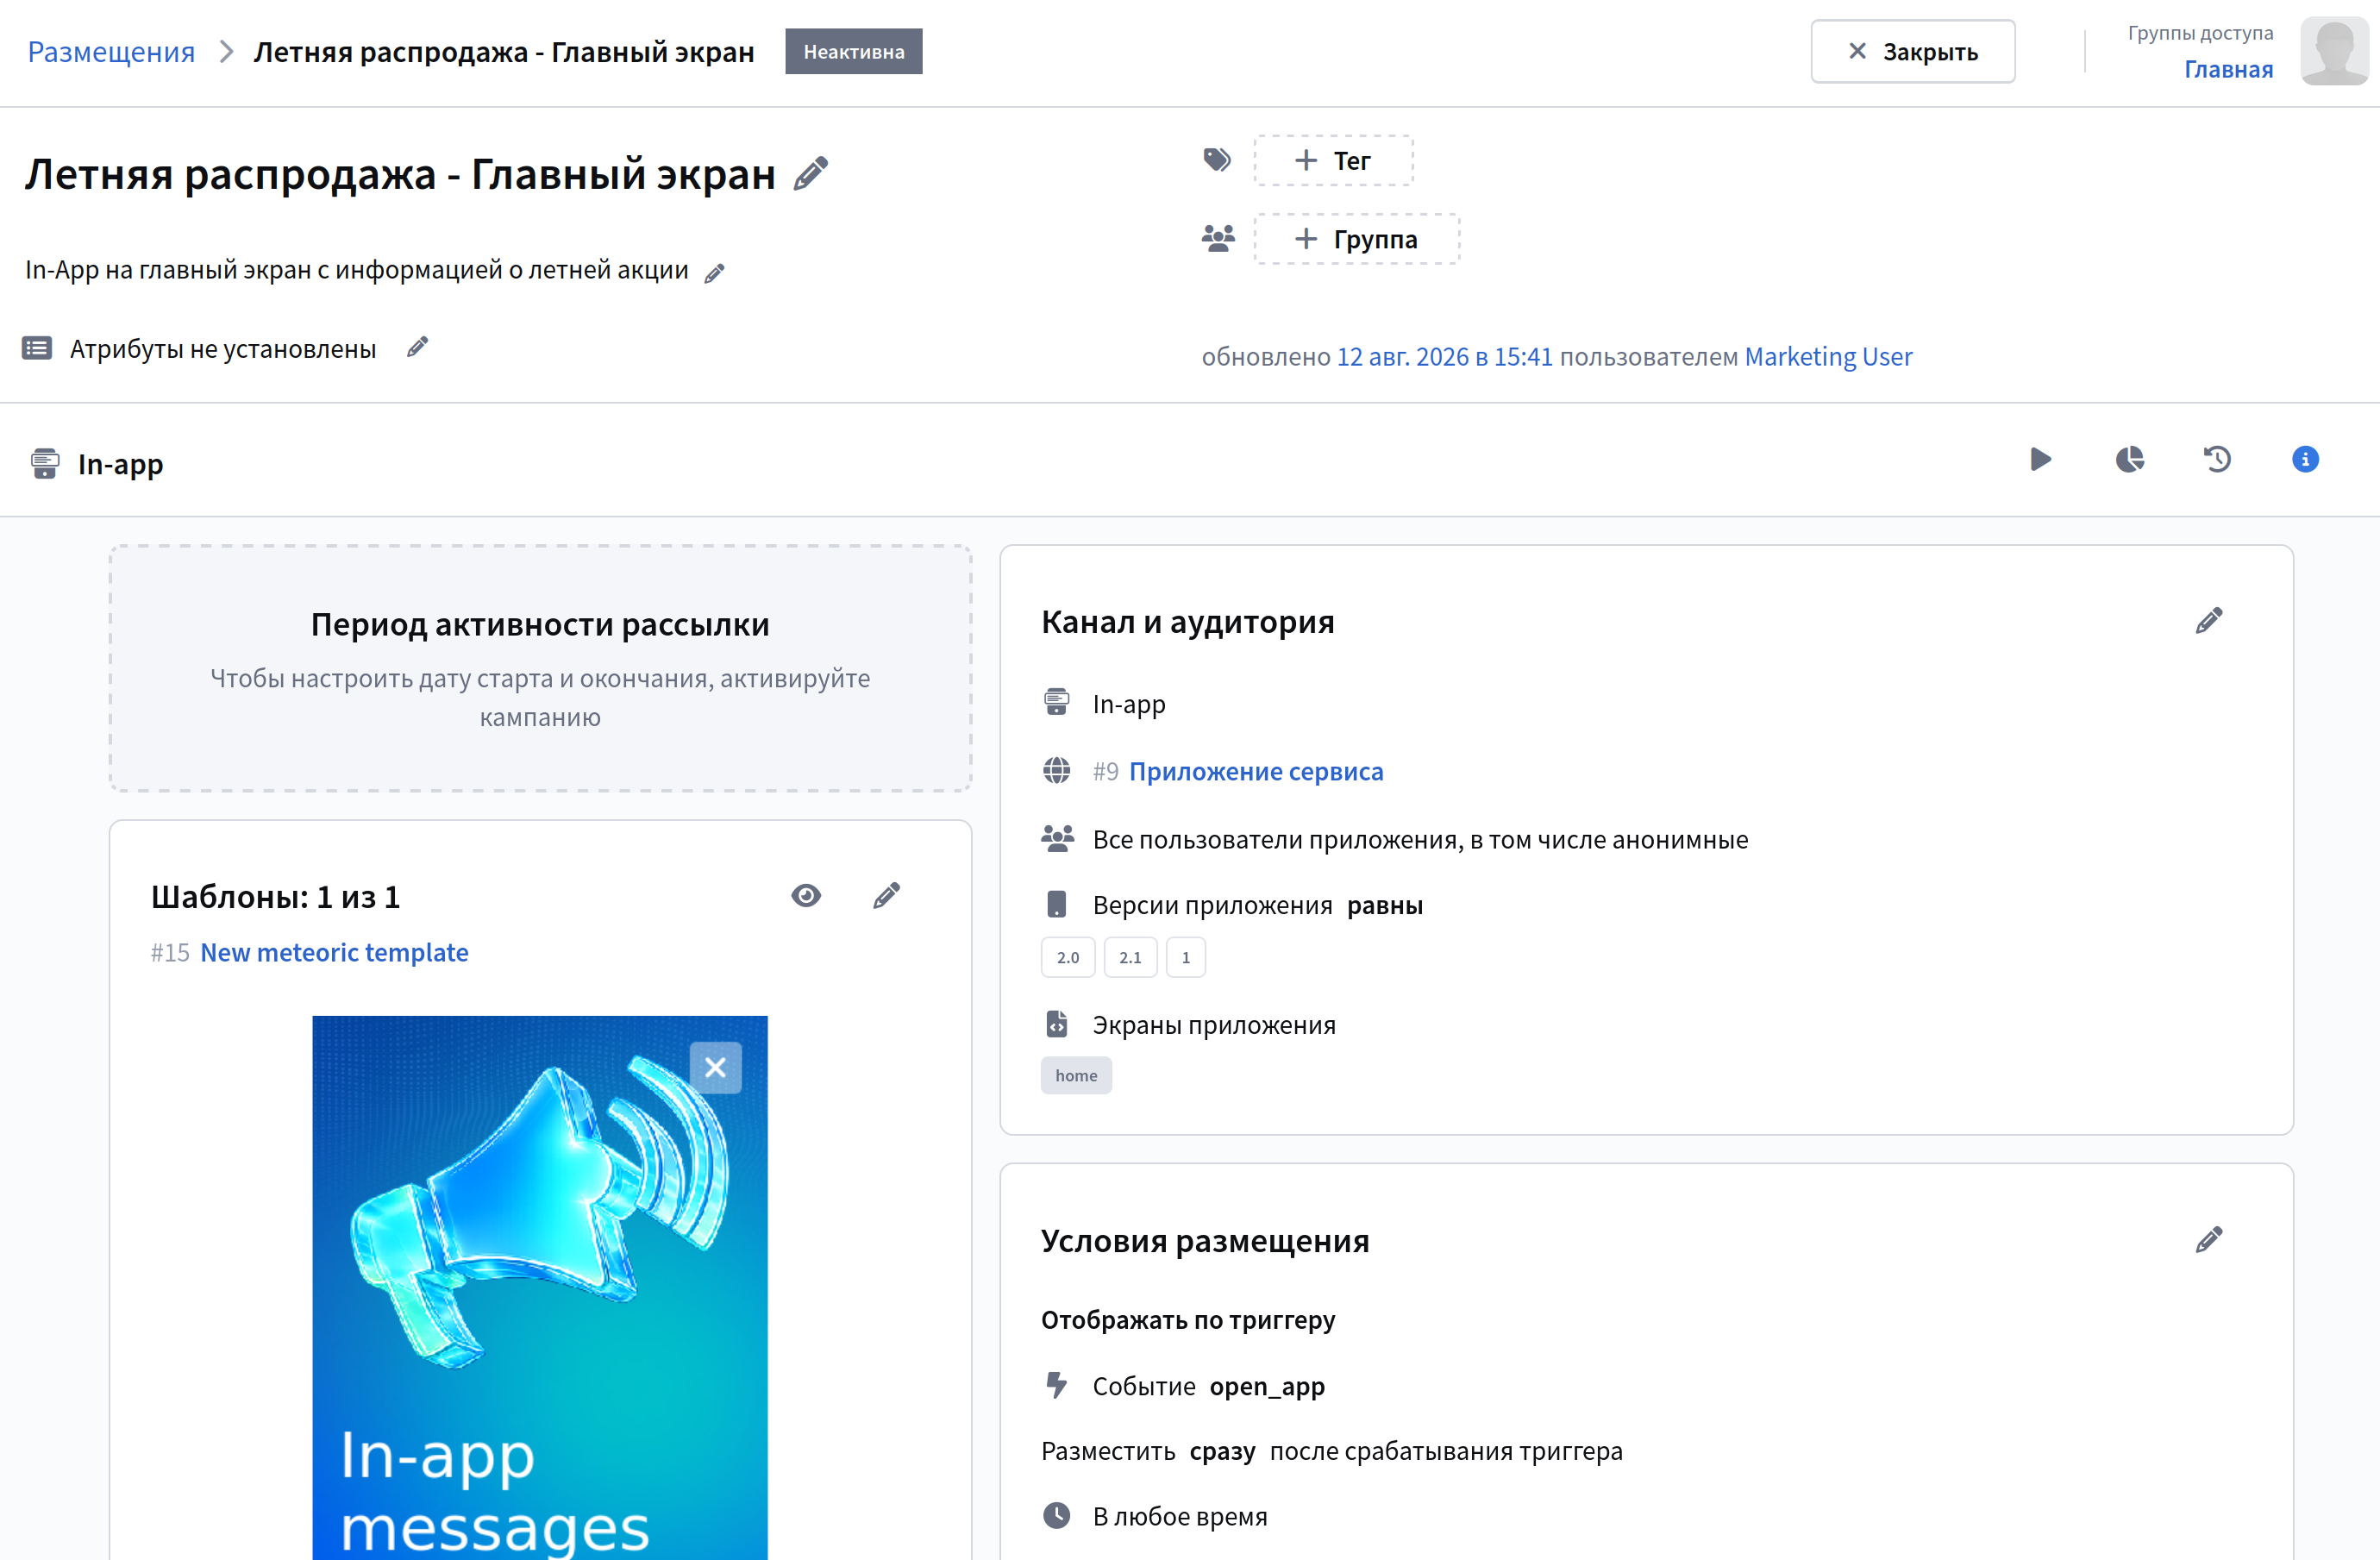The height and width of the screenshot is (1560, 2380).
Task: Click the Неактивна status badge
Action: [x=853, y=51]
